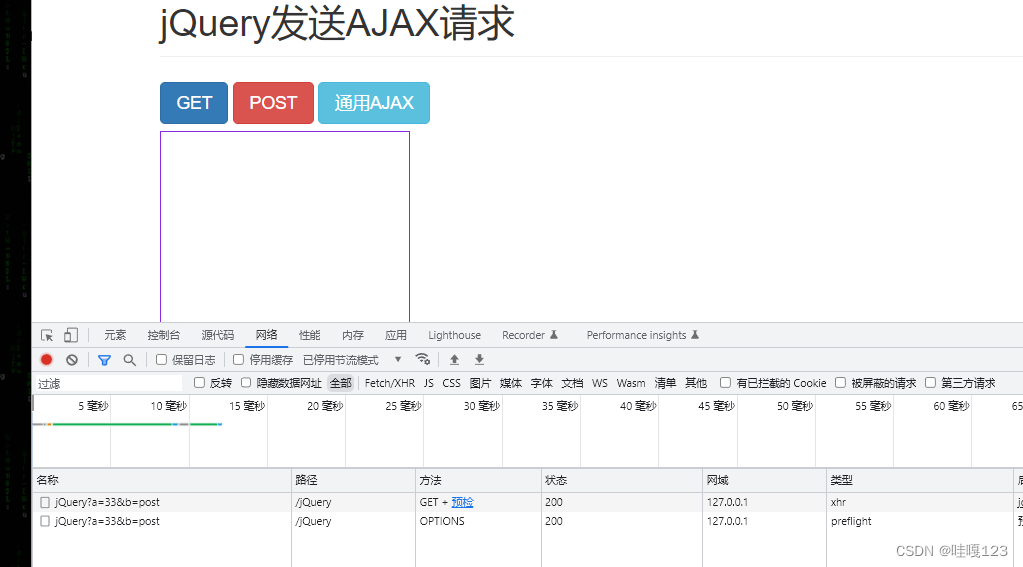Open the 内存 tab
Image resolution: width=1023 pixels, height=567 pixels.
pos(353,335)
